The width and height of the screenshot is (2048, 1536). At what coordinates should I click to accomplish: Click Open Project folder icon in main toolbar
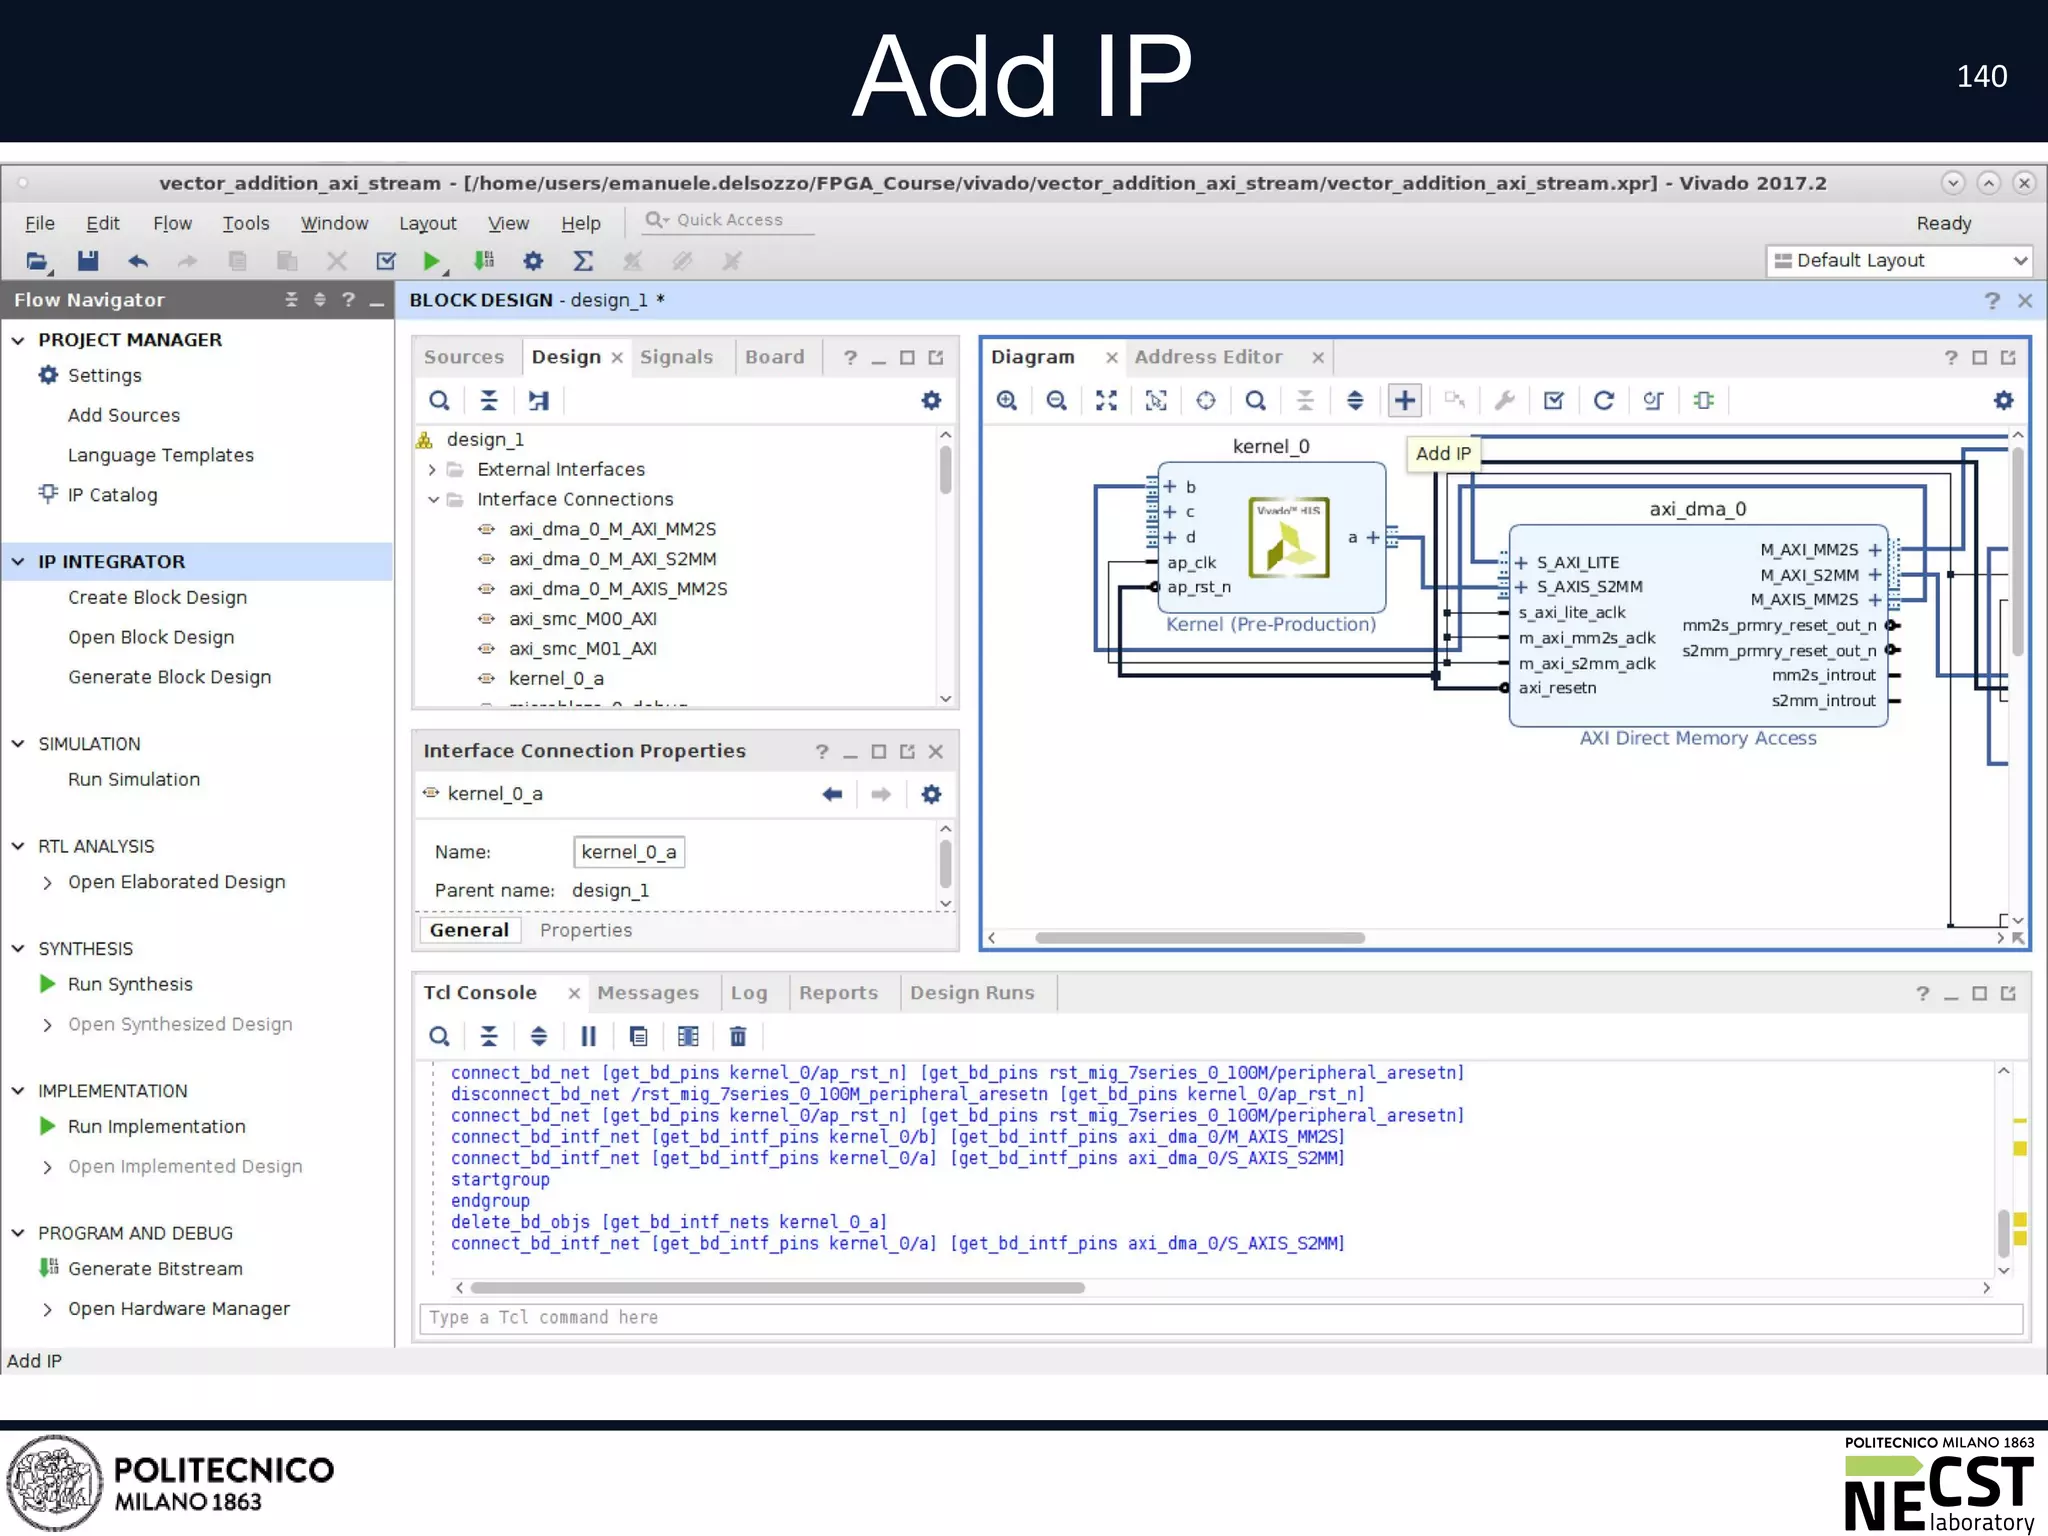(37, 261)
